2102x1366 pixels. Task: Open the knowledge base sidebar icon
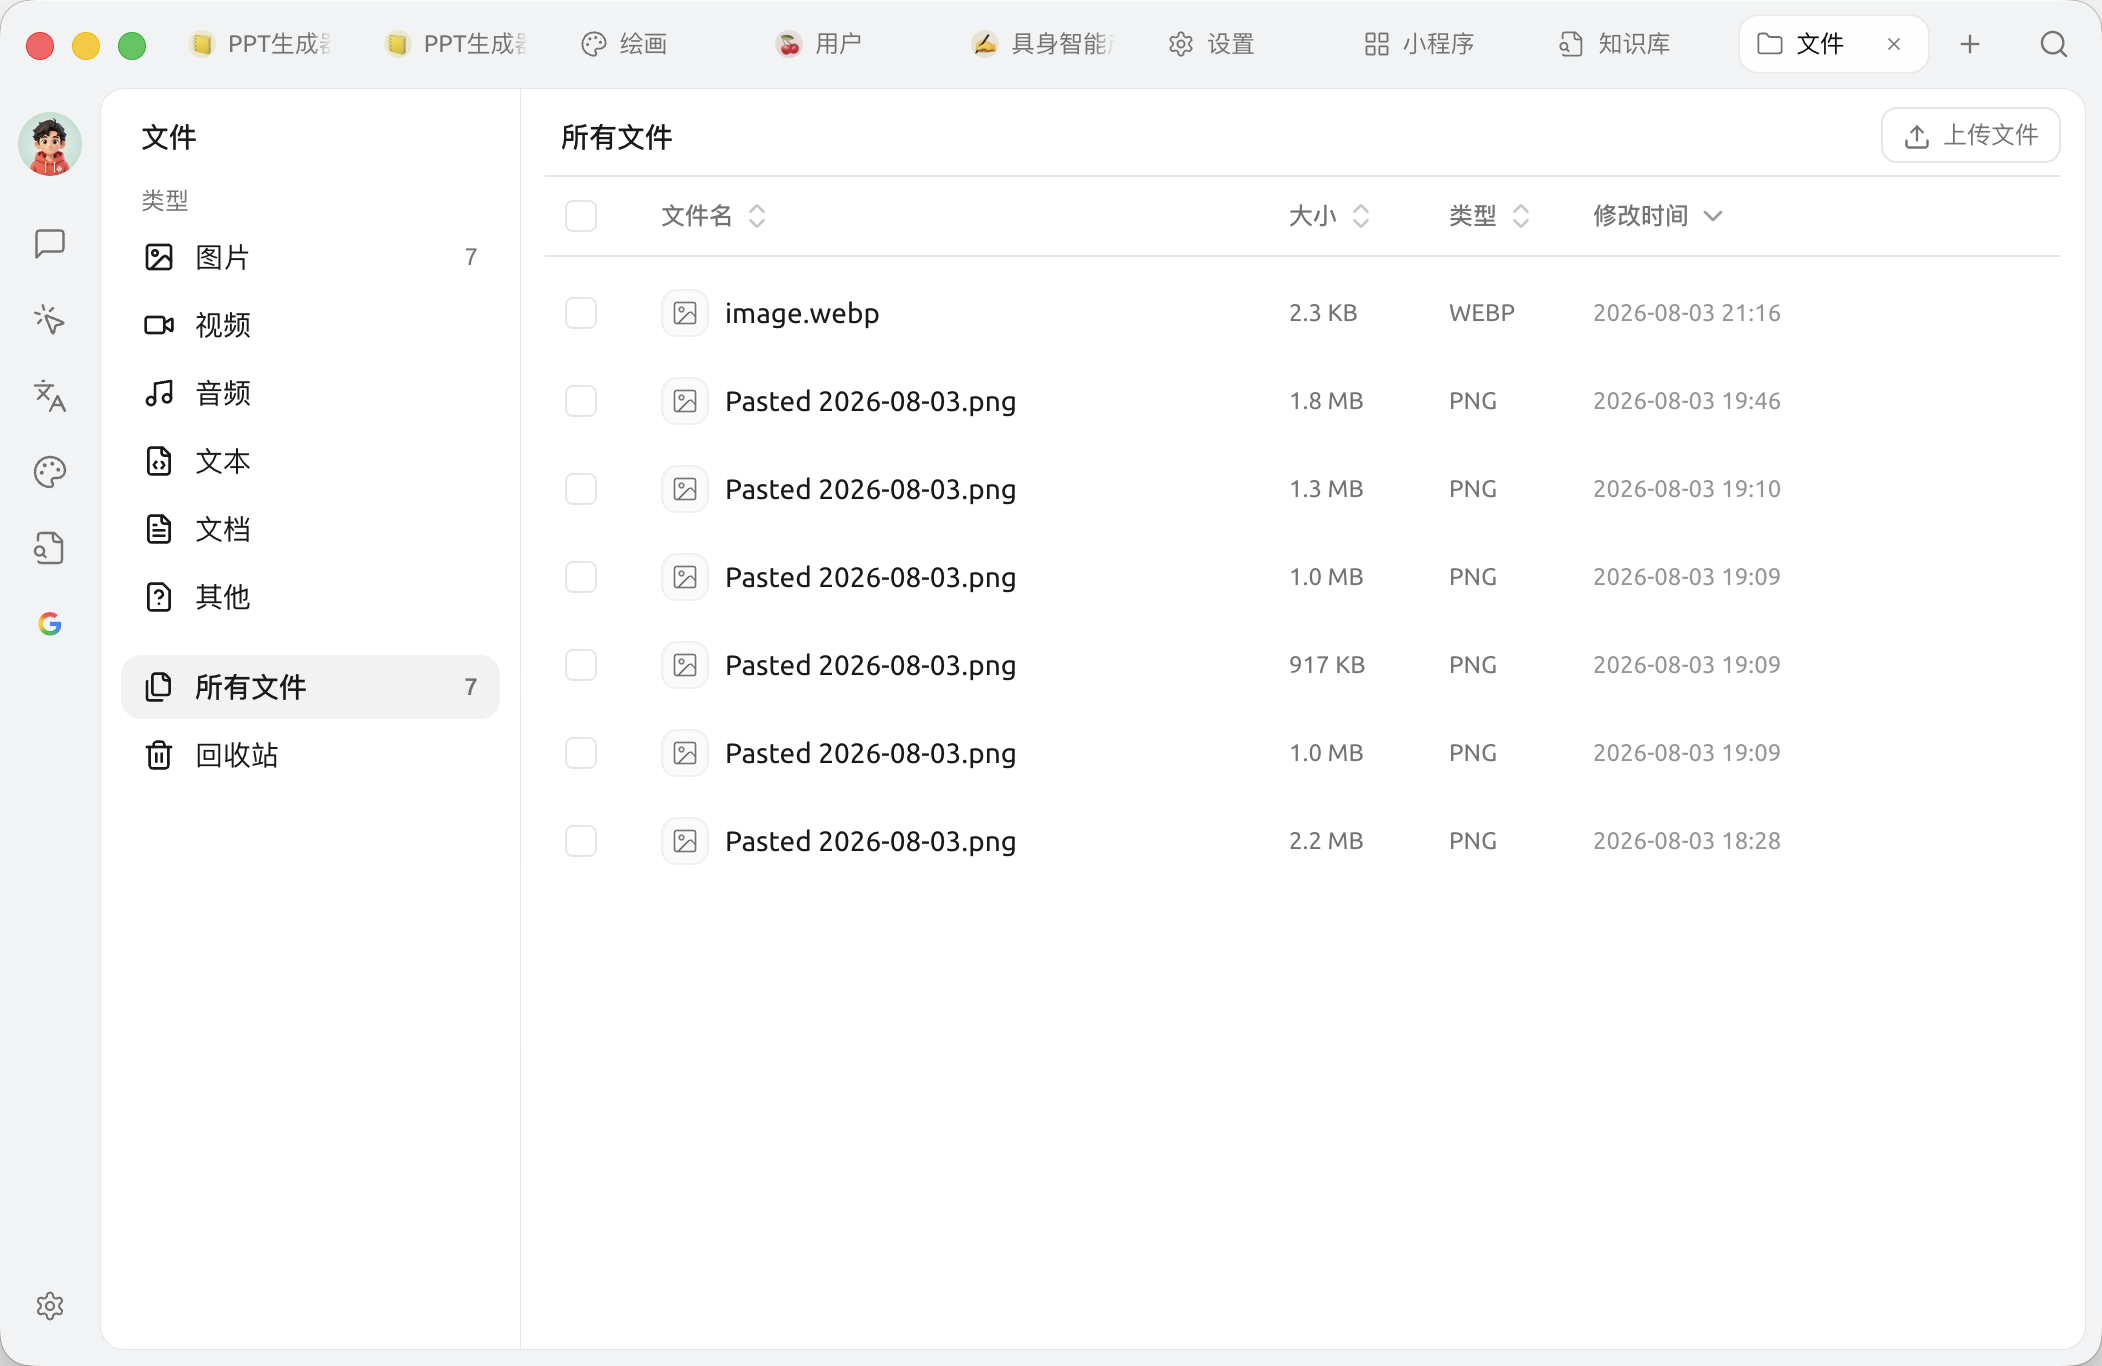pyautogui.click(x=50, y=547)
